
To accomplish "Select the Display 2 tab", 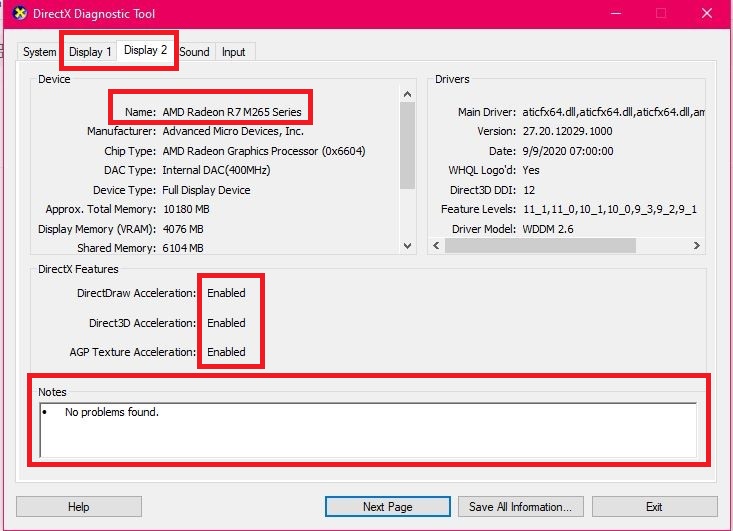I will [x=145, y=50].
